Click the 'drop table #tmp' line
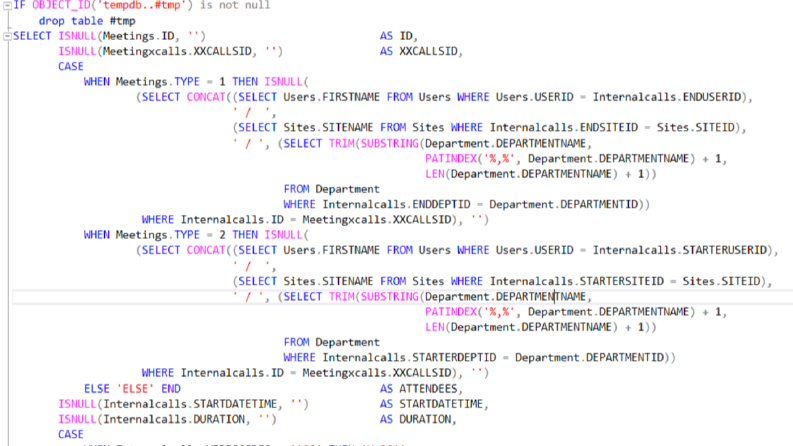793x446 pixels. pyautogui.click(x=87, y=21)
